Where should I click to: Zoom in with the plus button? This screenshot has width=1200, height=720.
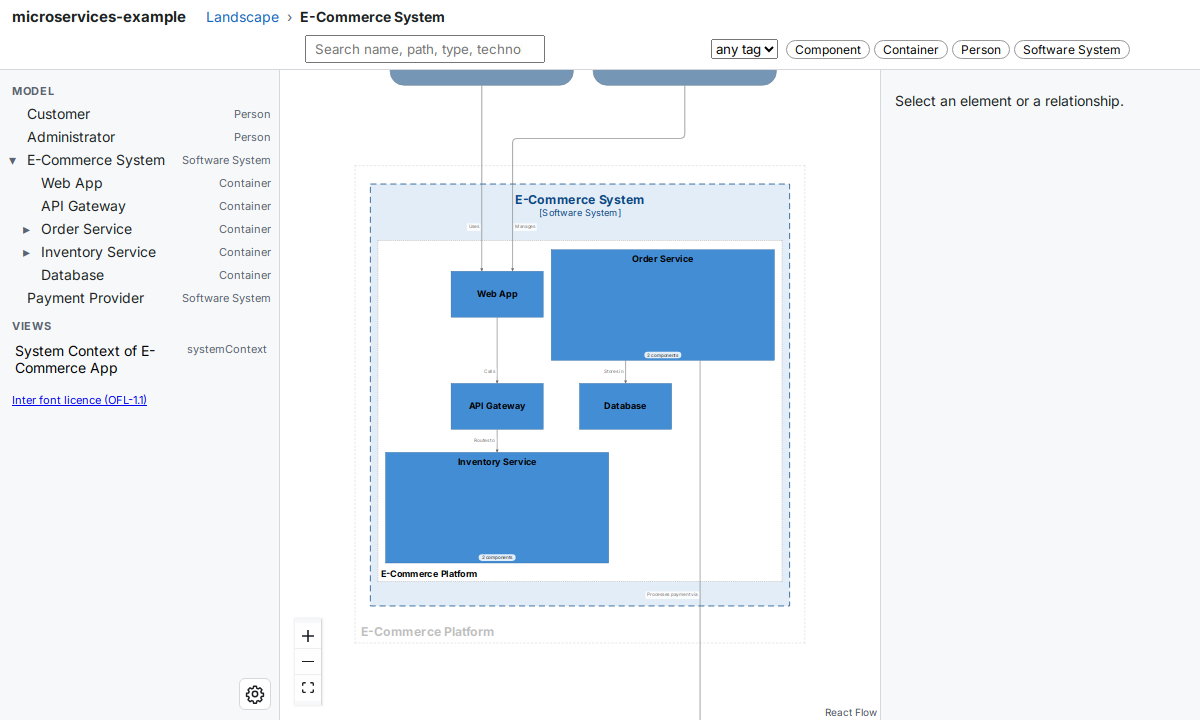(x=308, y=636)
